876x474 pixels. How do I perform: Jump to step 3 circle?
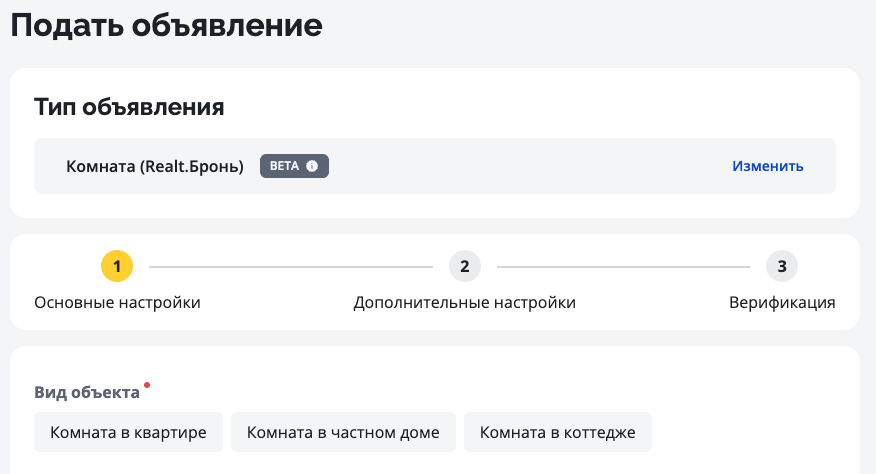coord(782,266)
